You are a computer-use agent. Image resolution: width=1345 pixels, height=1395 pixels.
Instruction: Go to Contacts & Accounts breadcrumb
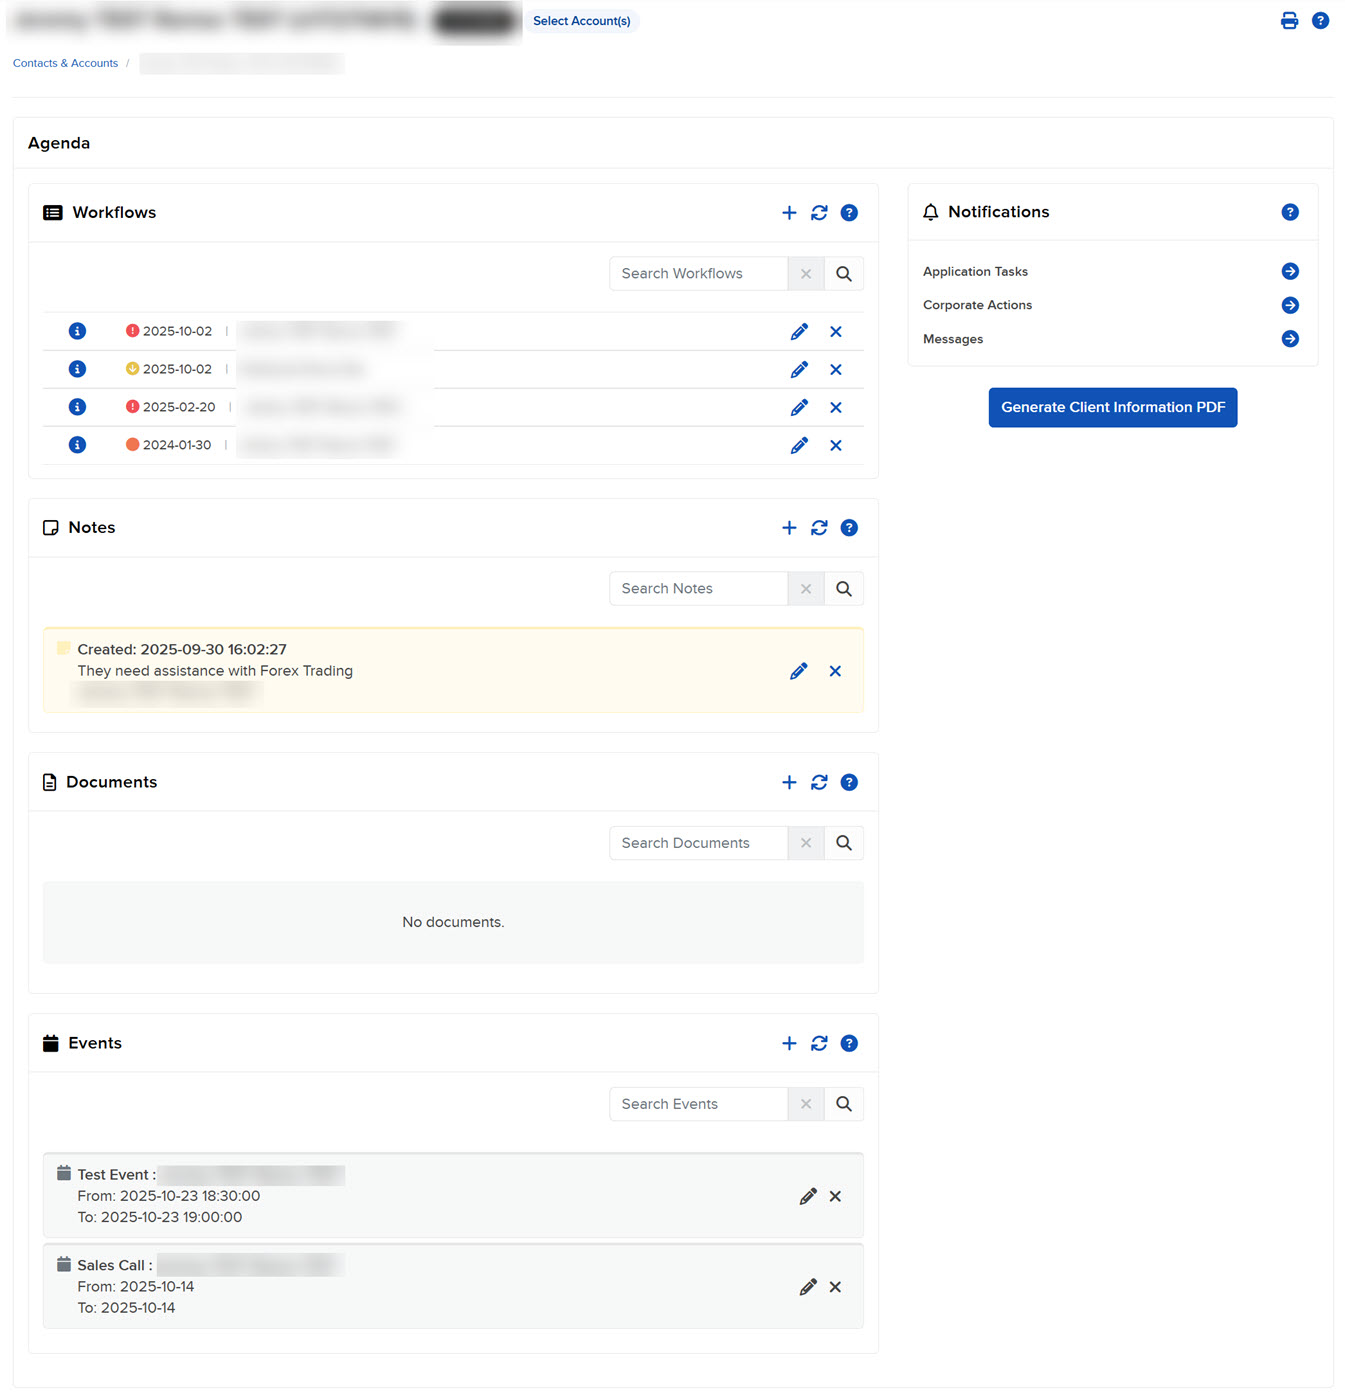(65, 63)
